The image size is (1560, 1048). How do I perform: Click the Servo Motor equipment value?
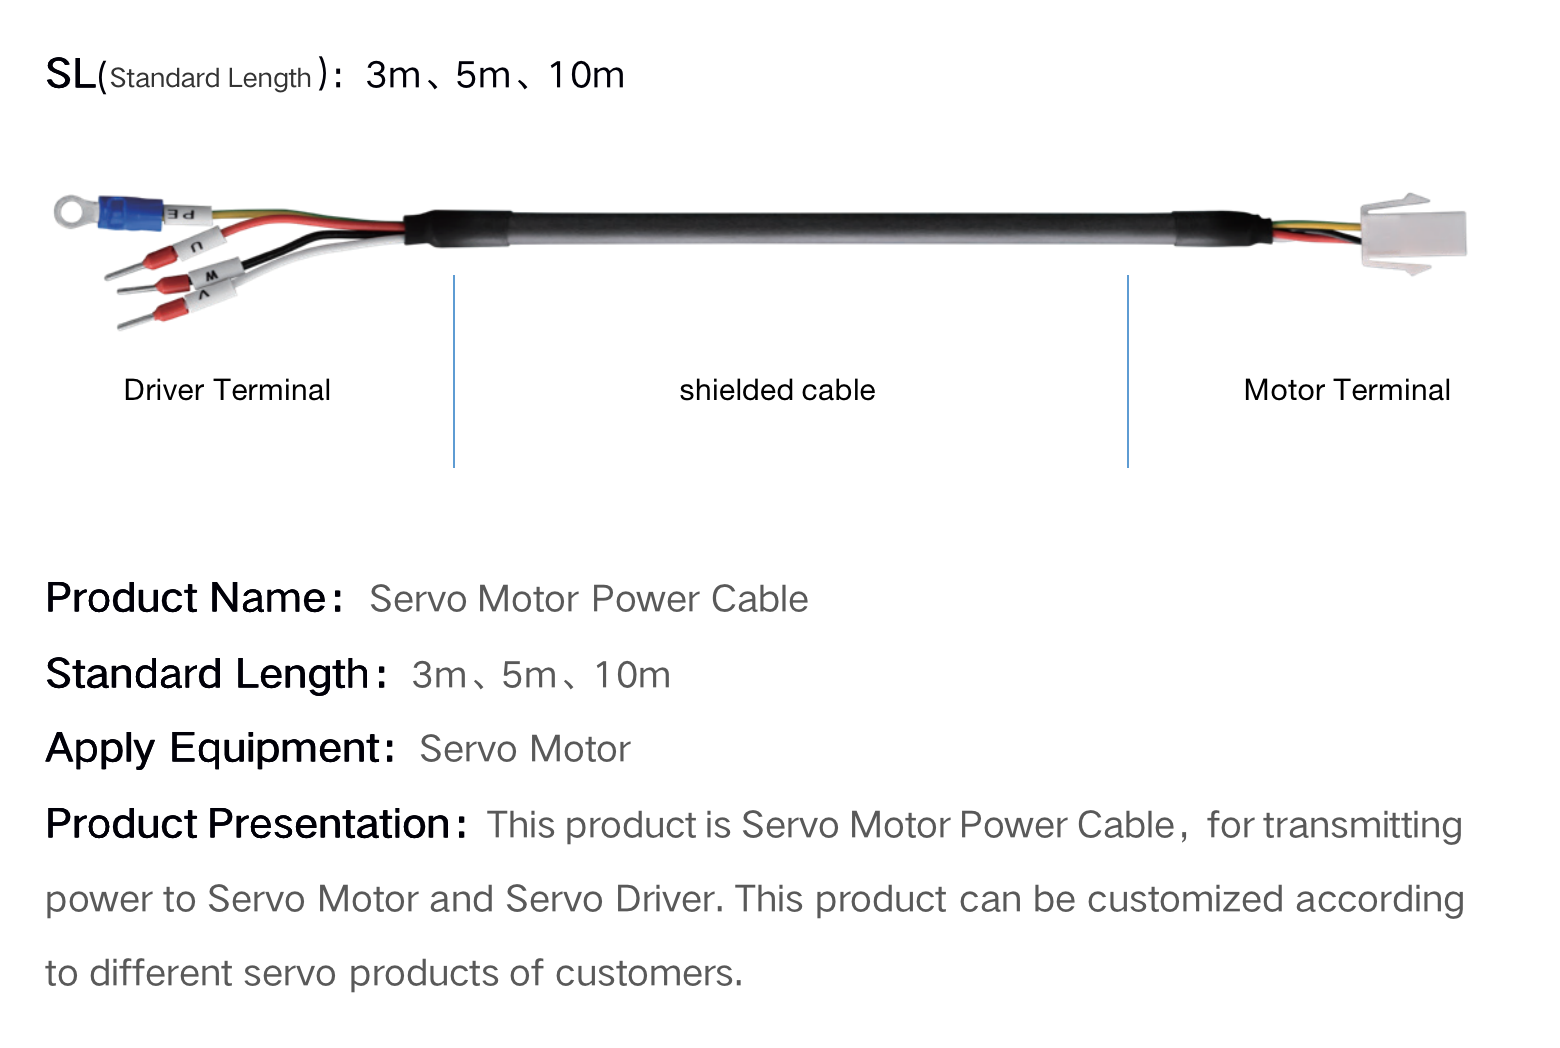pos(525,749)
